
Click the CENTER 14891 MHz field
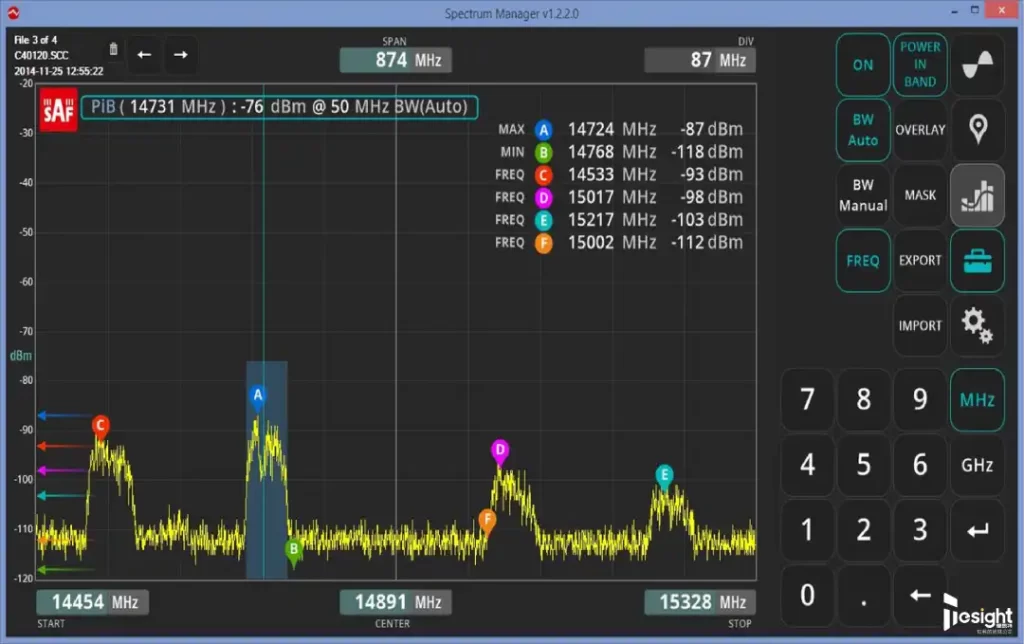pos(395,602)
